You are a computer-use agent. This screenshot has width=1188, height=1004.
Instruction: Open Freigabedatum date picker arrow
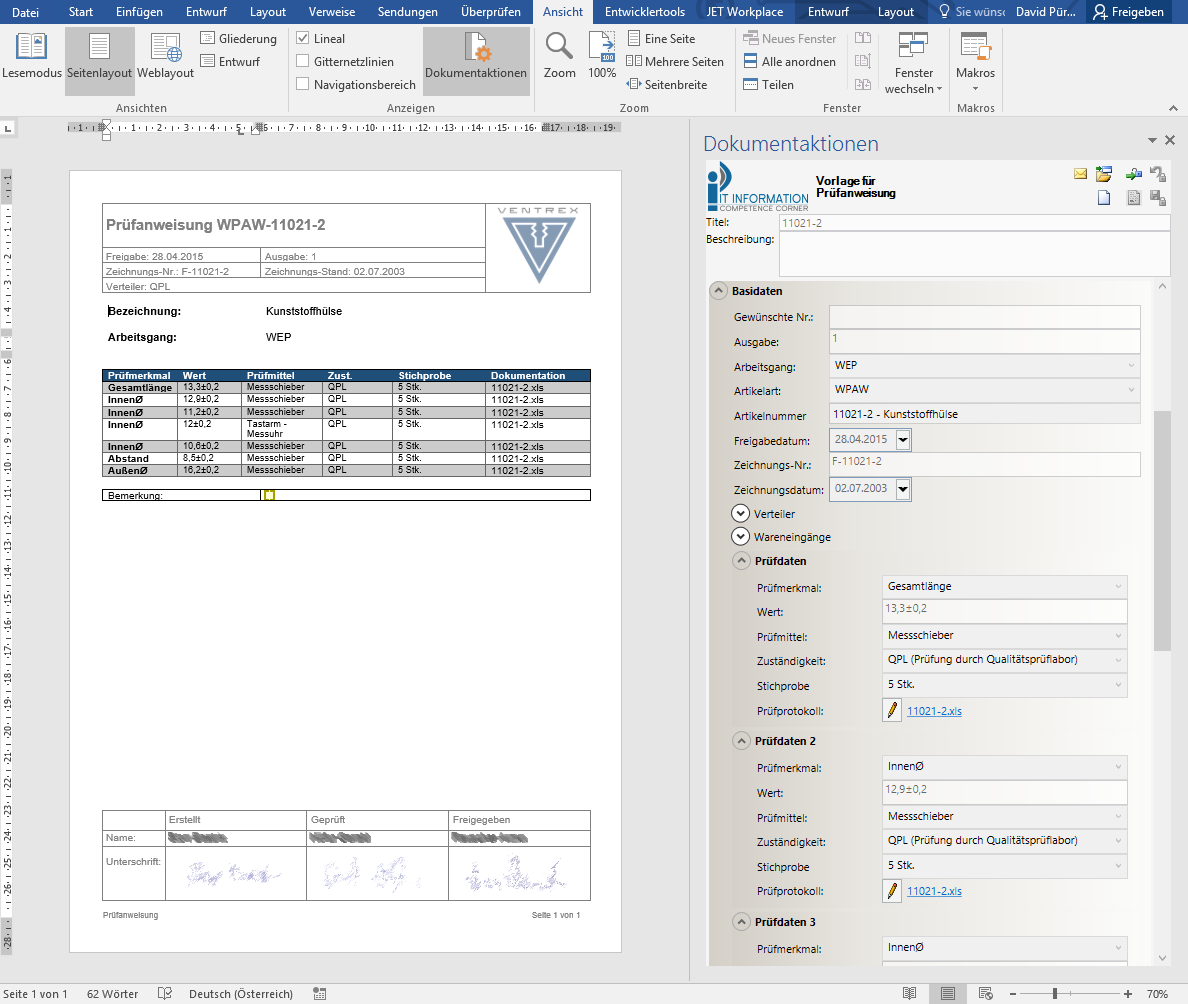903,439
